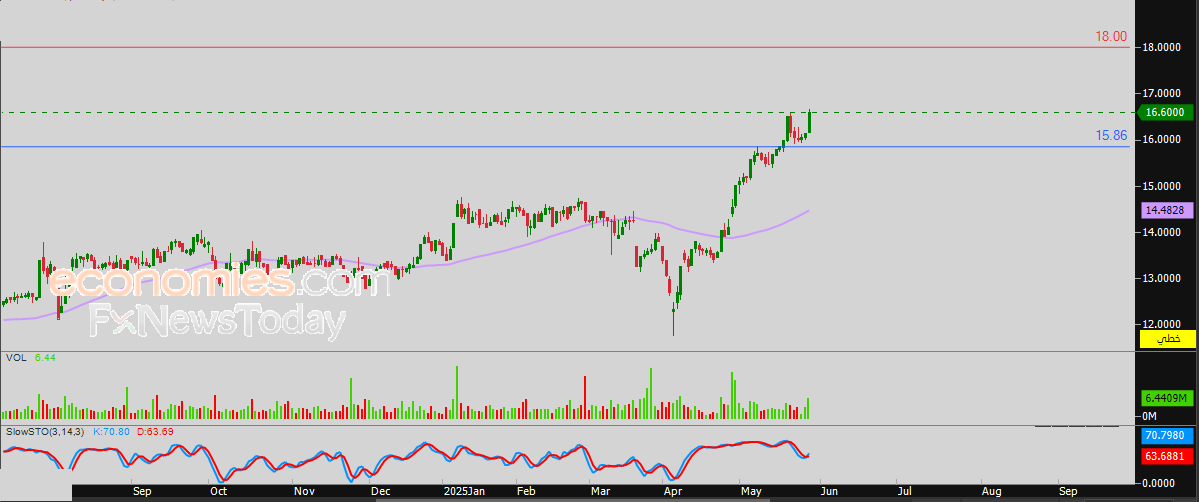Click the 18.0000 price axis label
Image resolution: width=1199 pixels, height=502 pixels.
1161,47
